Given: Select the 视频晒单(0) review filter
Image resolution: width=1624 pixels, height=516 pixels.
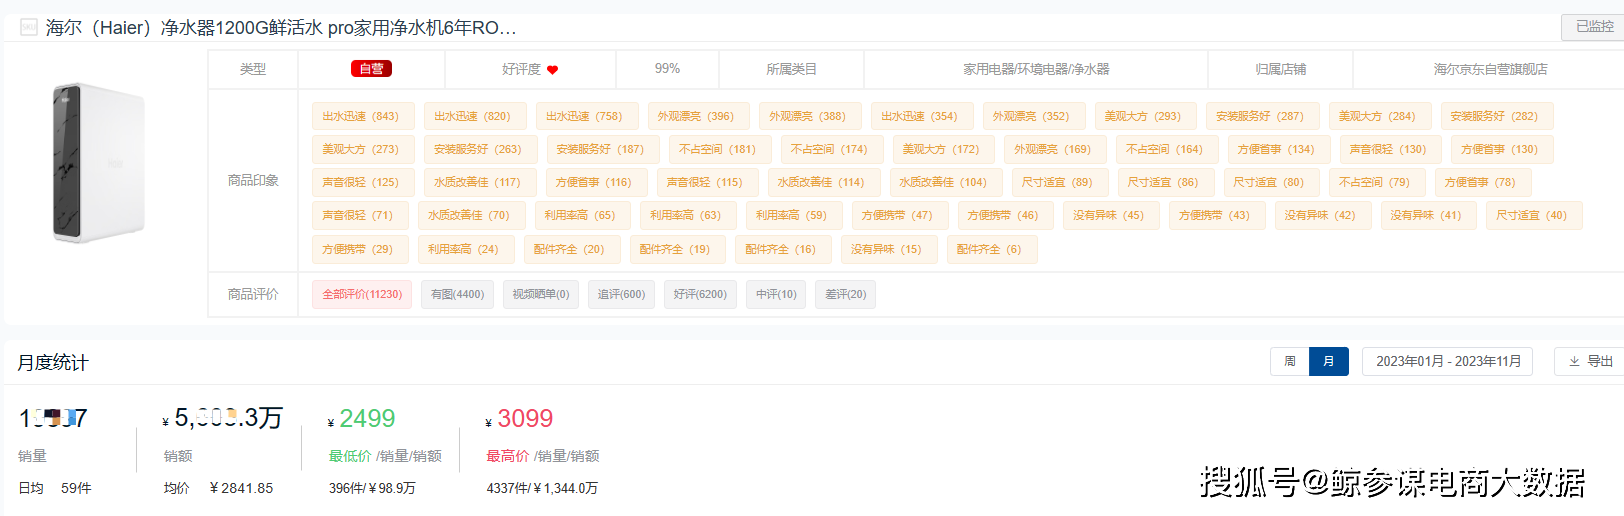Looking at the screenshot, I should tap(540, 294).
